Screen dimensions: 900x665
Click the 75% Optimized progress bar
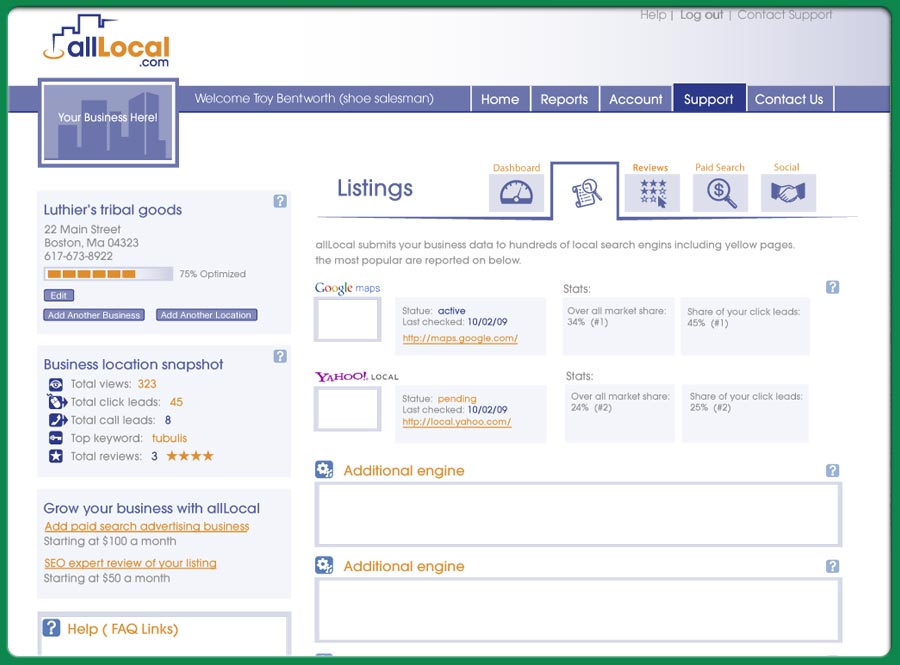coord(108,273)
